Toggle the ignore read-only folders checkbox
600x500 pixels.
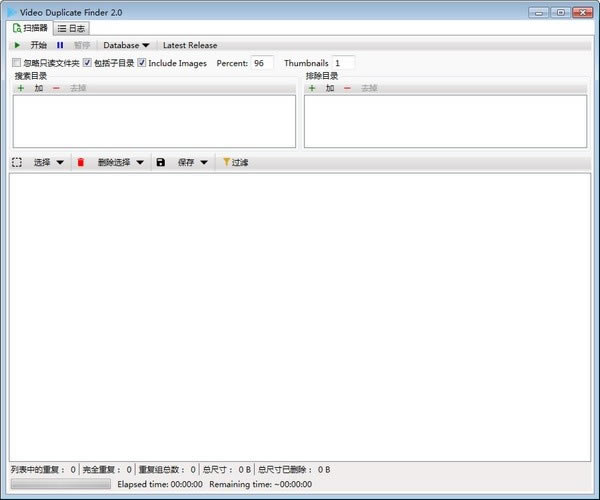pyautogui.click(x=16, y=62)
